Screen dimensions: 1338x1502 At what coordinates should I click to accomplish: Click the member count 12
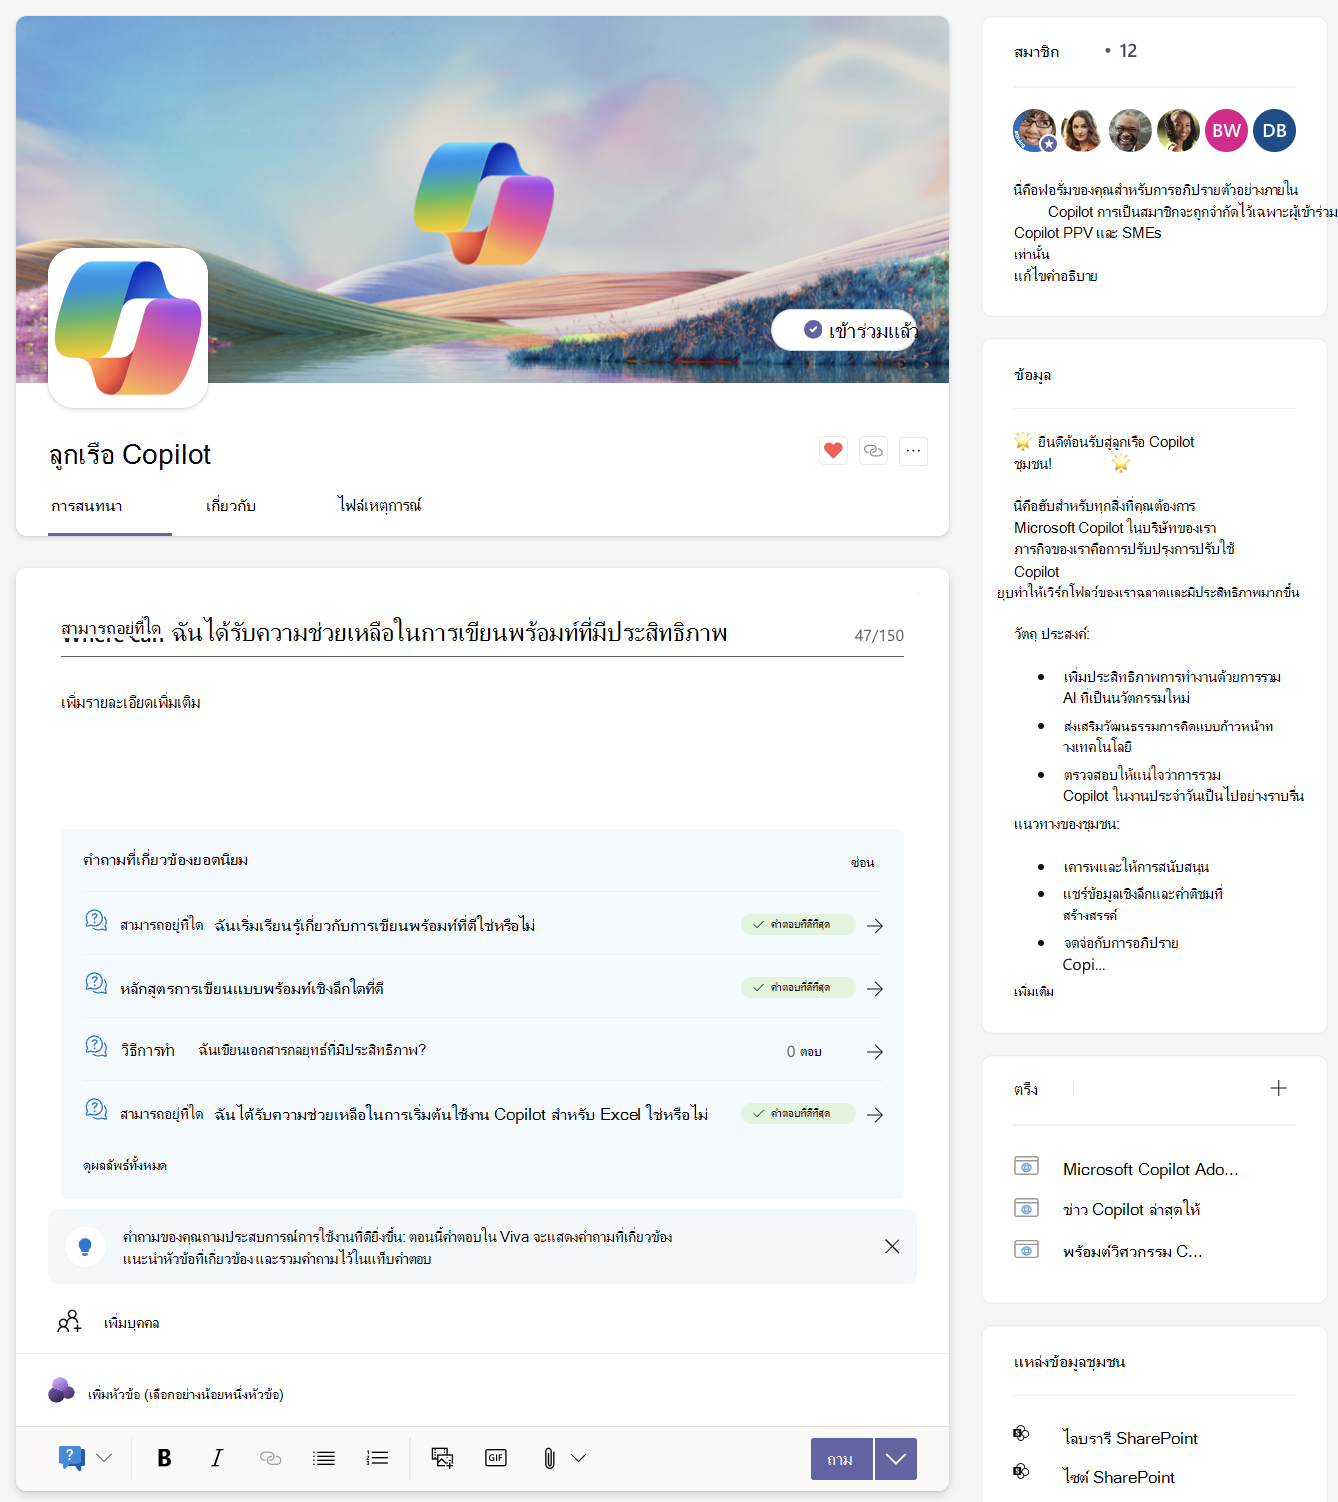1128,51
